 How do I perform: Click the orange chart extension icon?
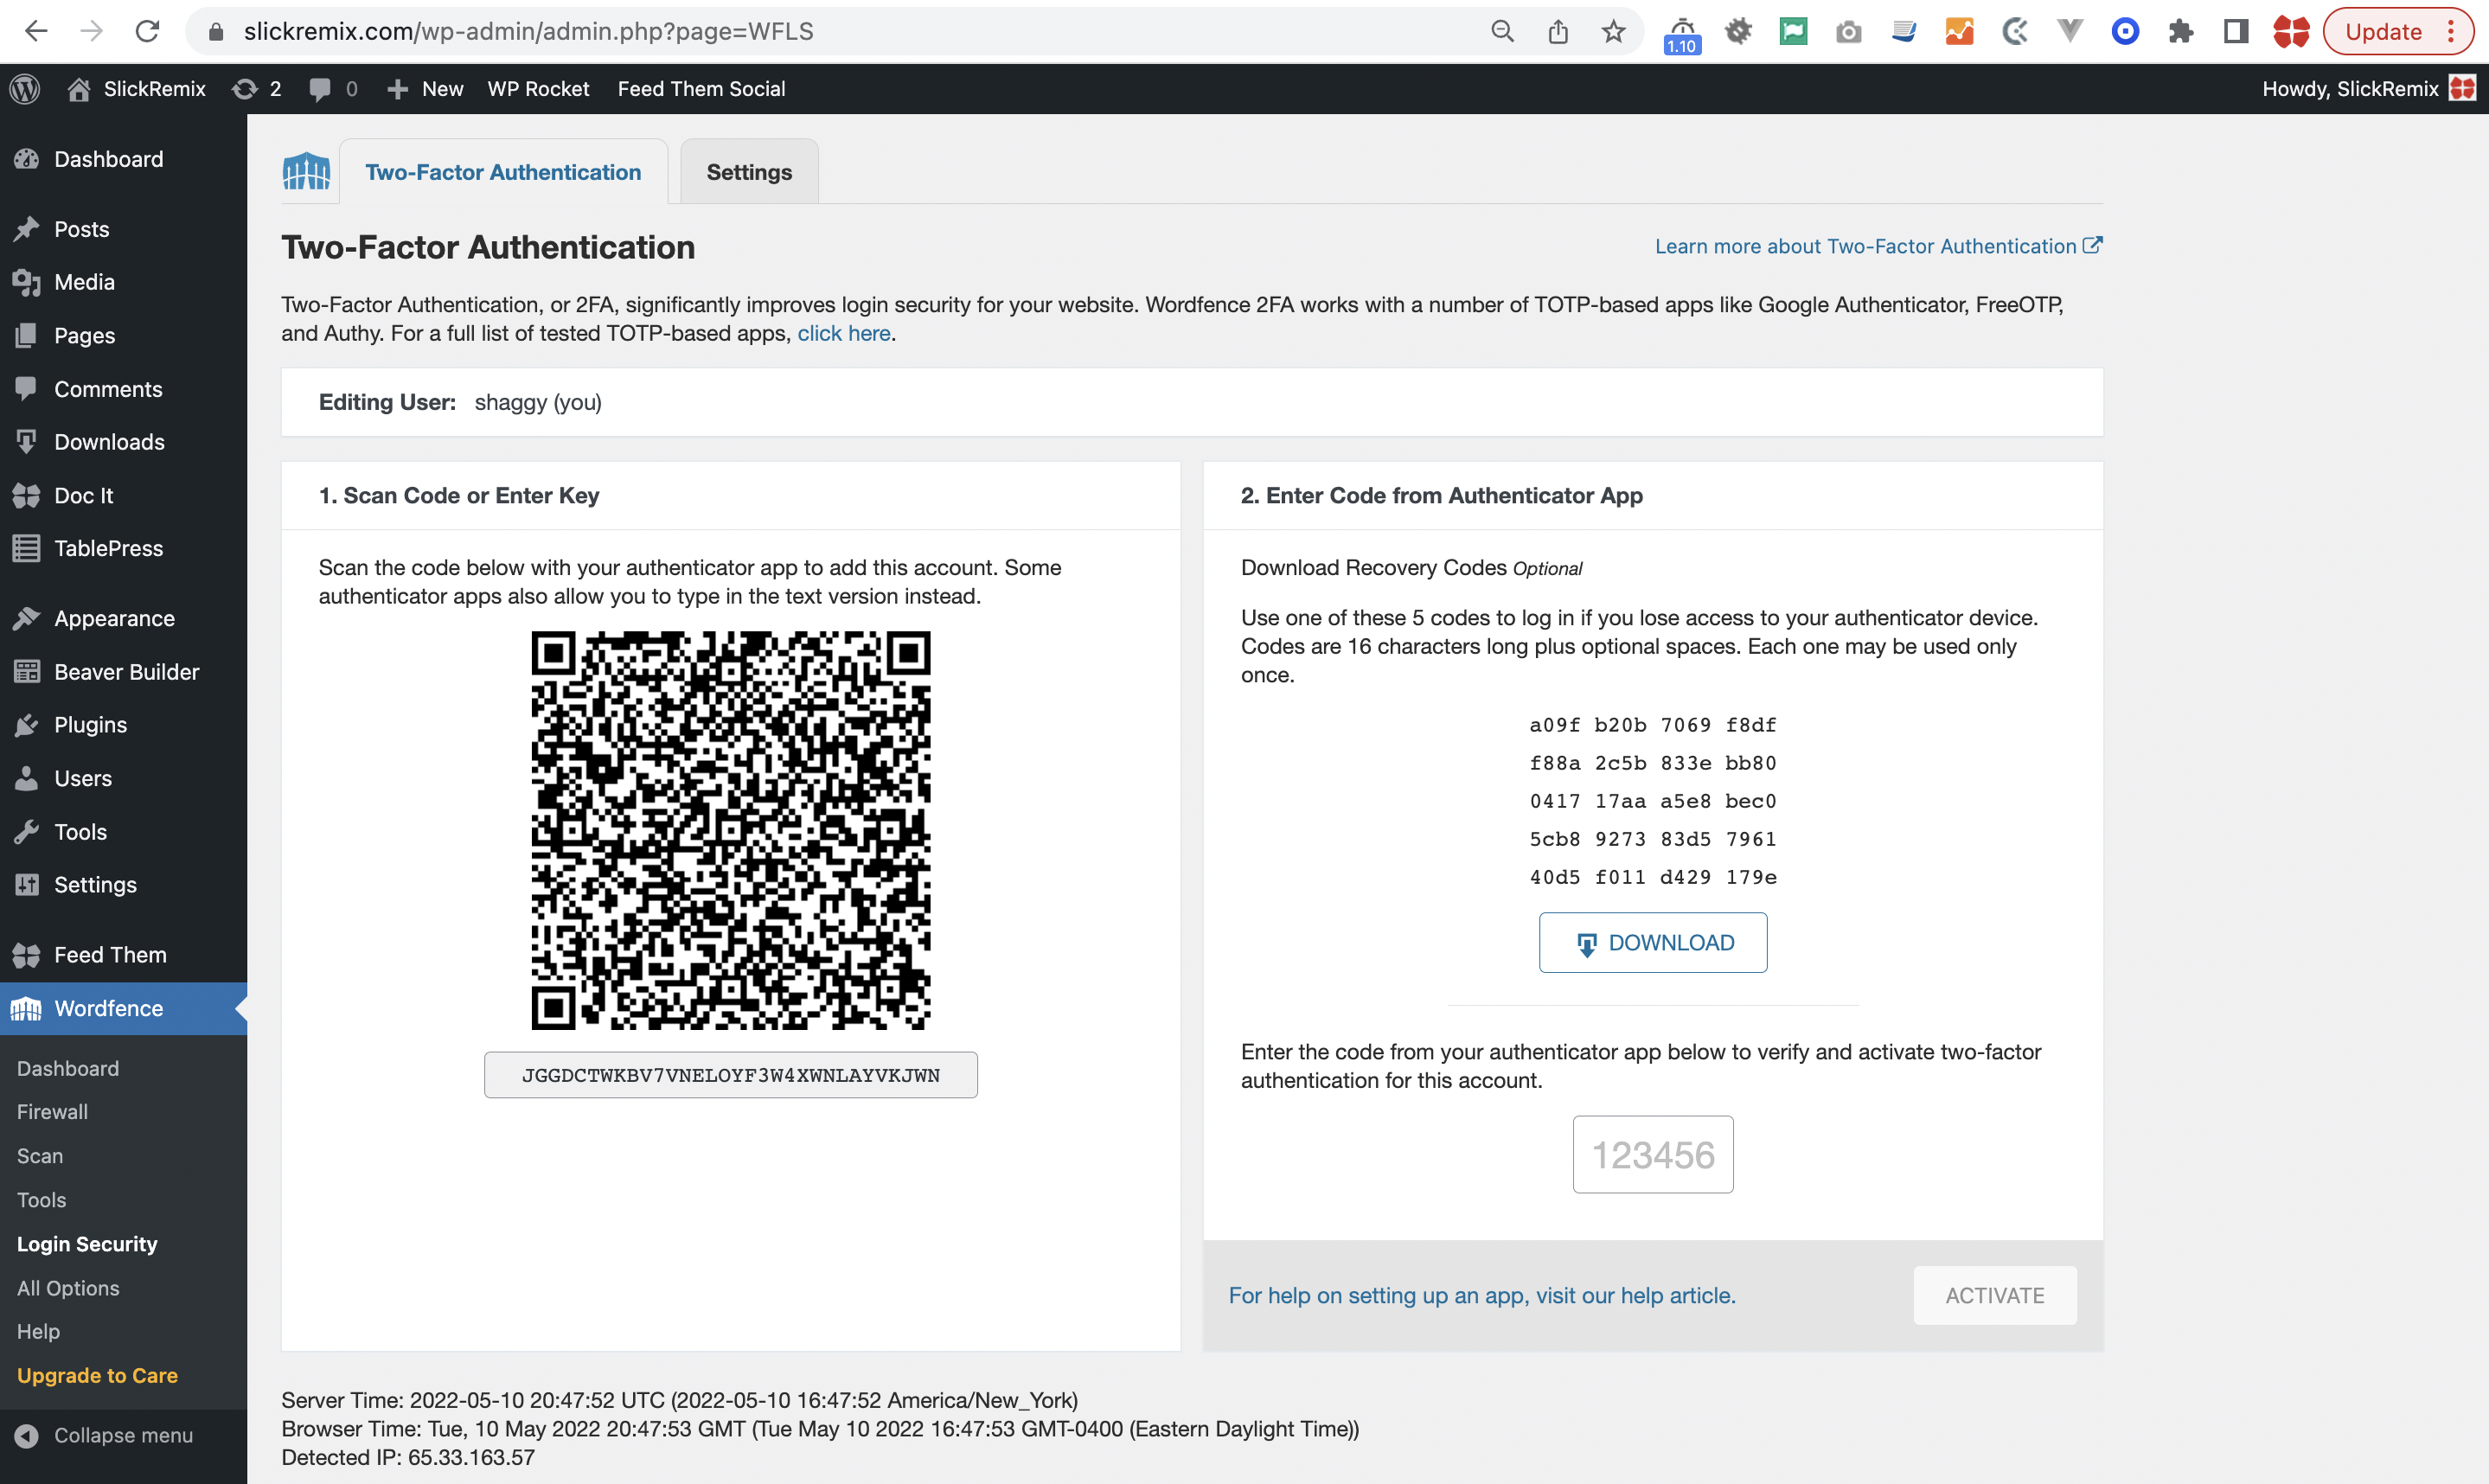coord(1959,31)
